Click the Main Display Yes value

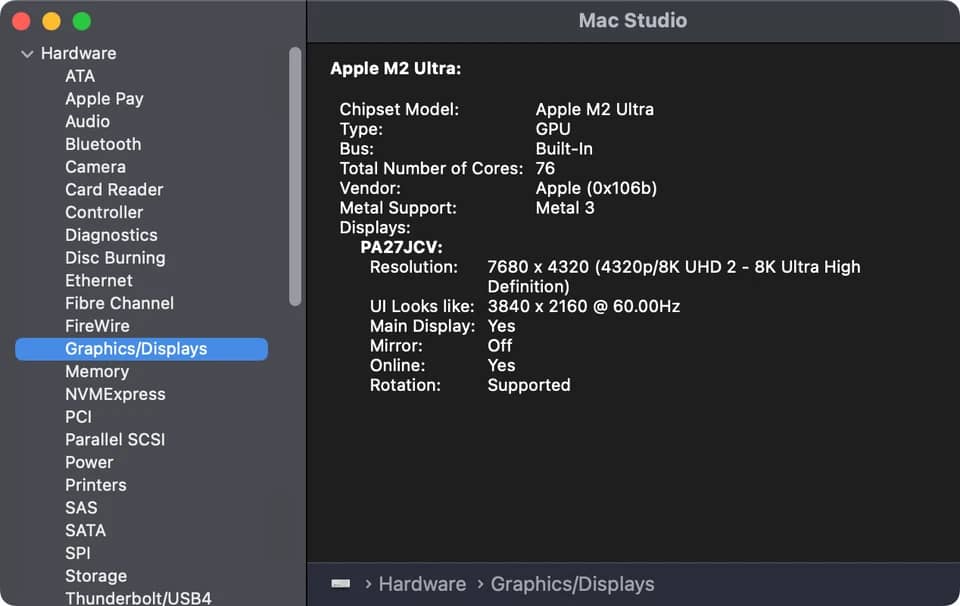click(501, 326)
